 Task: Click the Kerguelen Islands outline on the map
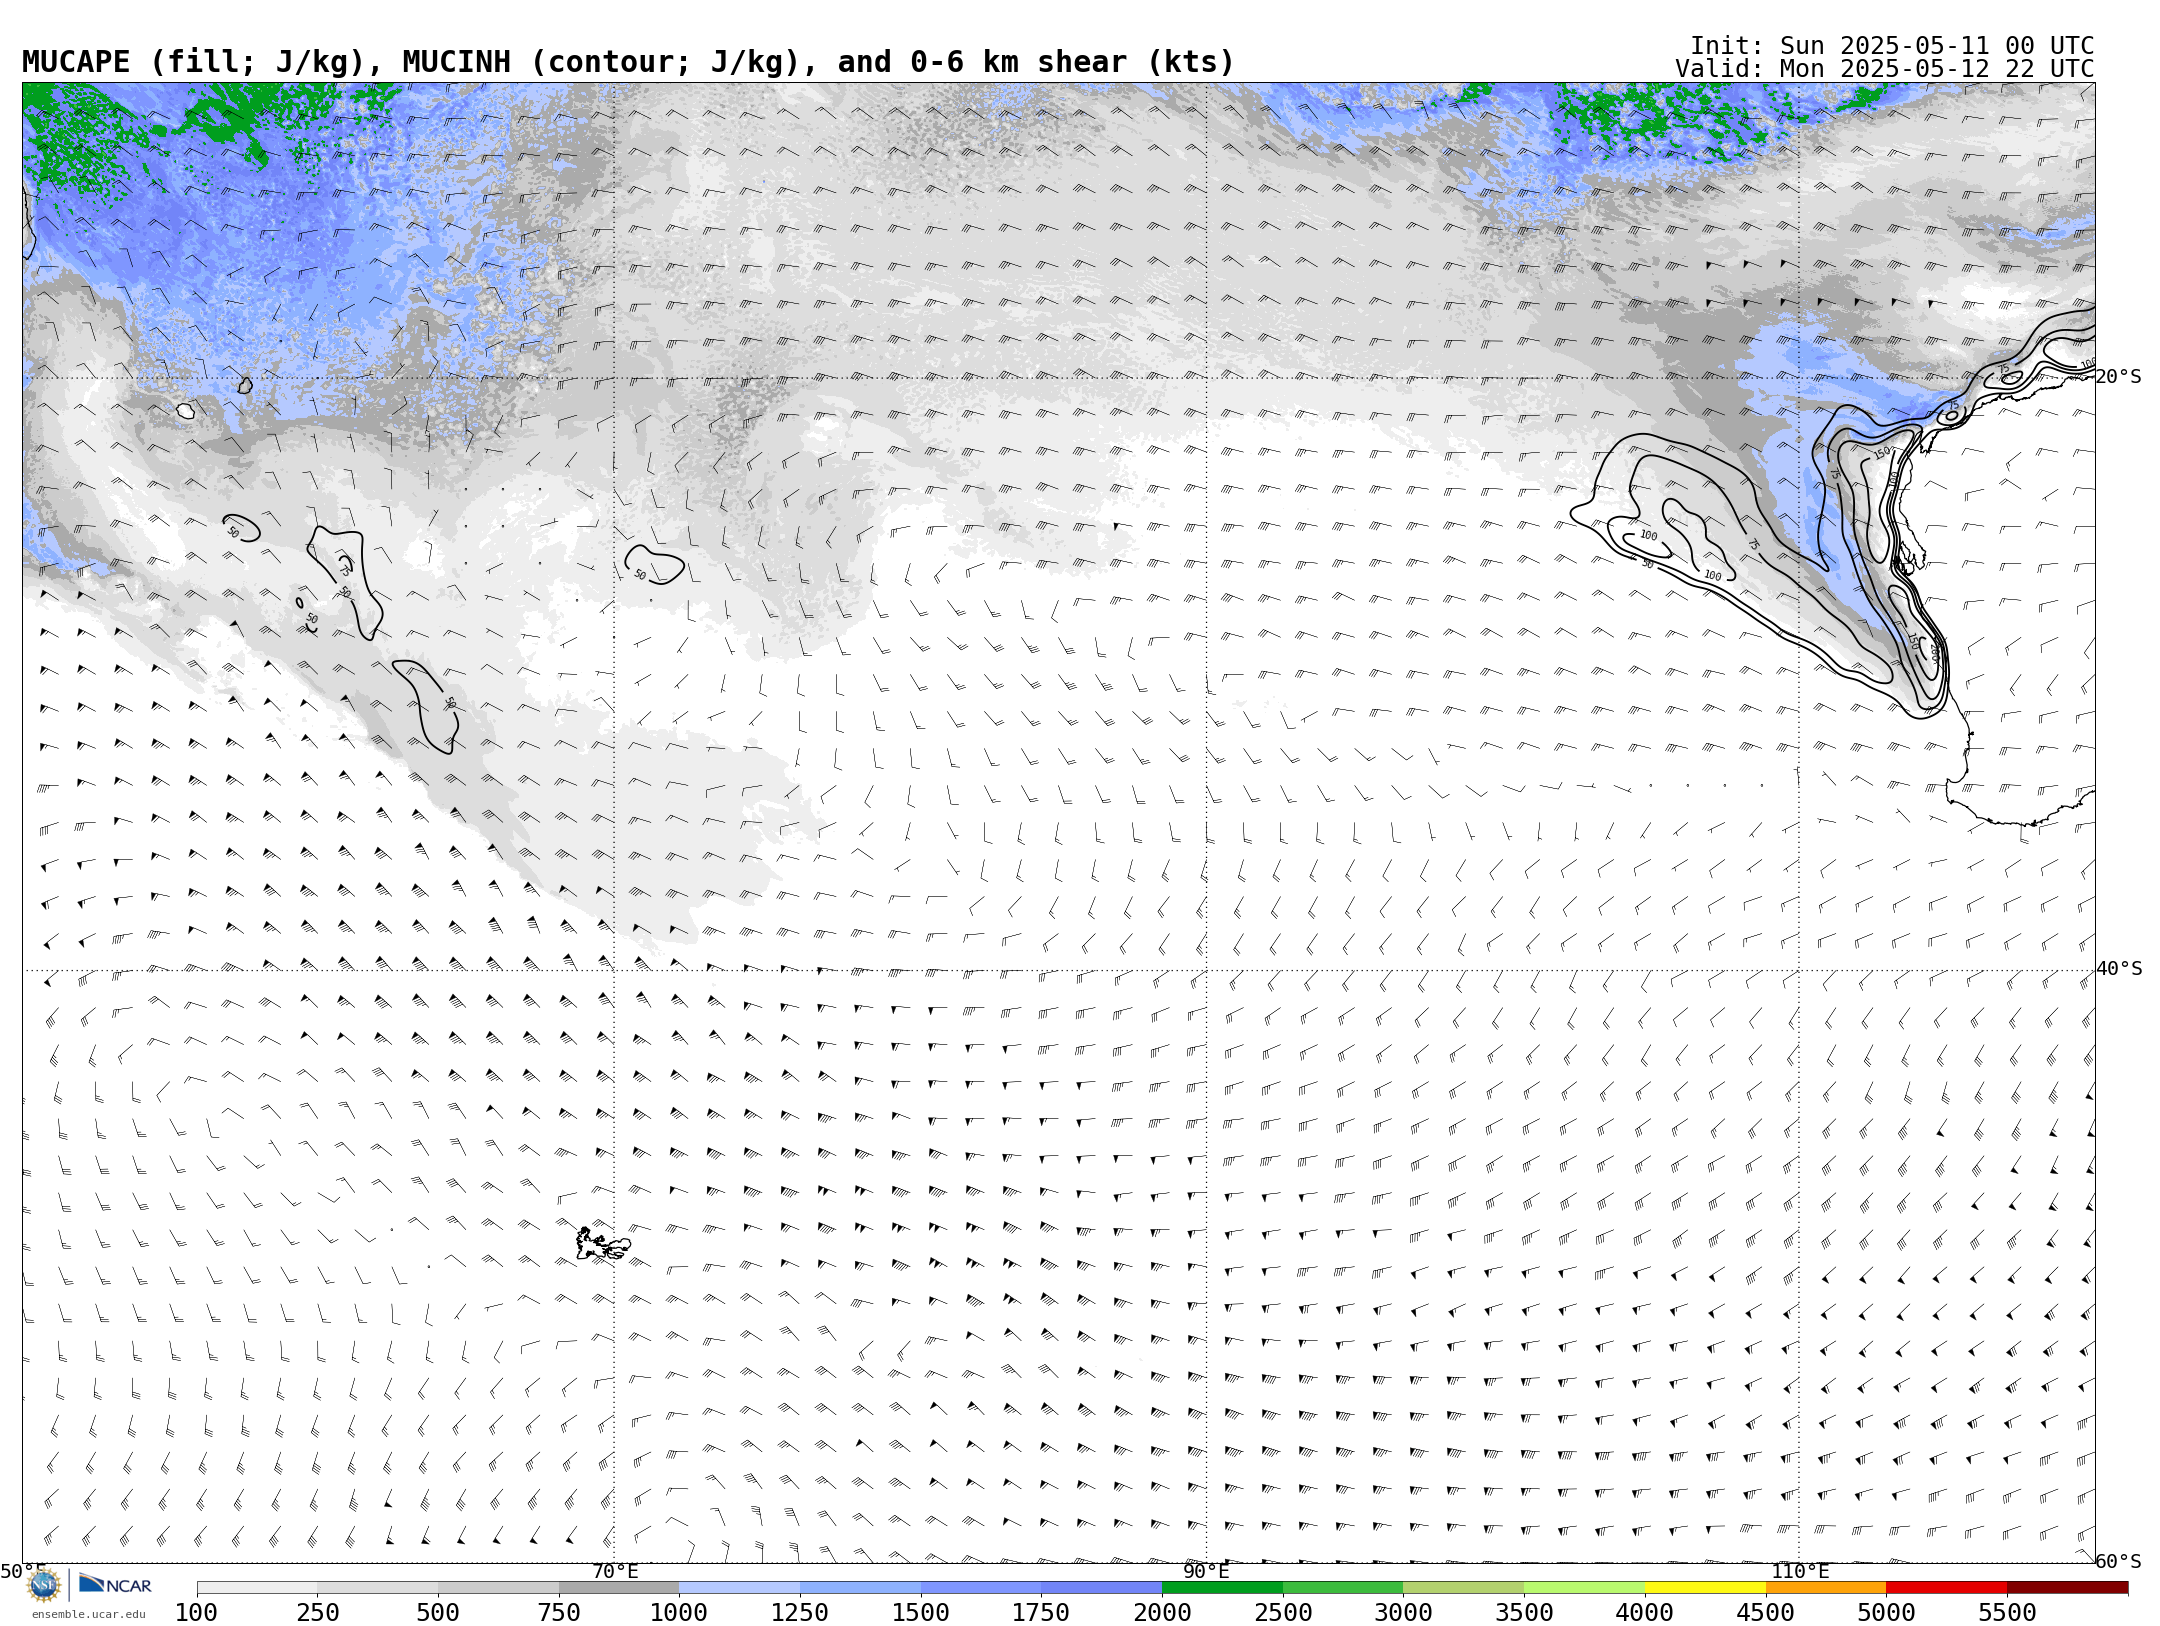click(x=603, y=1244)
